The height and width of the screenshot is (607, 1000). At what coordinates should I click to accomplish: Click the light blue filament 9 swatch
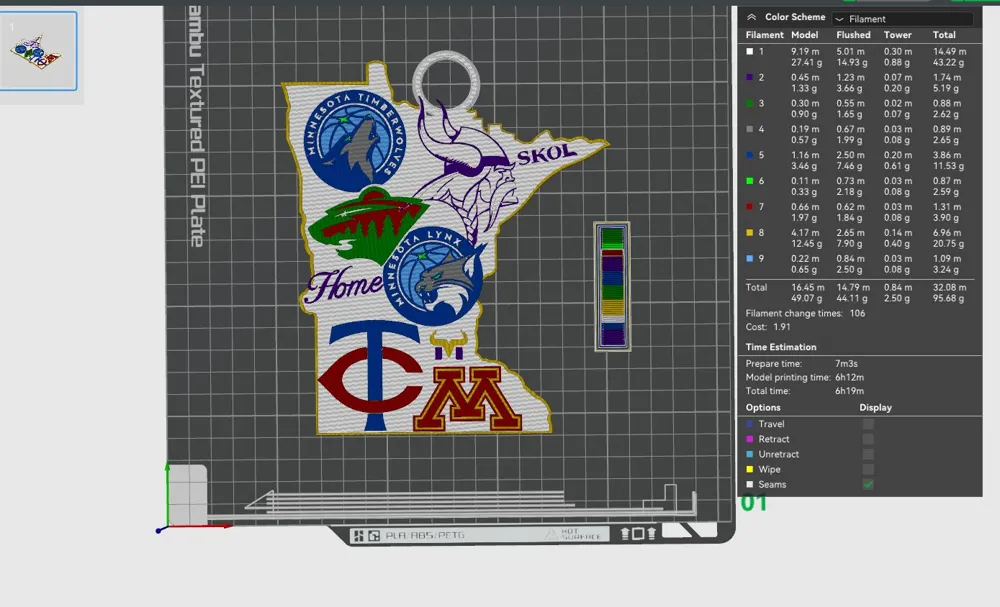click(750, 258)
